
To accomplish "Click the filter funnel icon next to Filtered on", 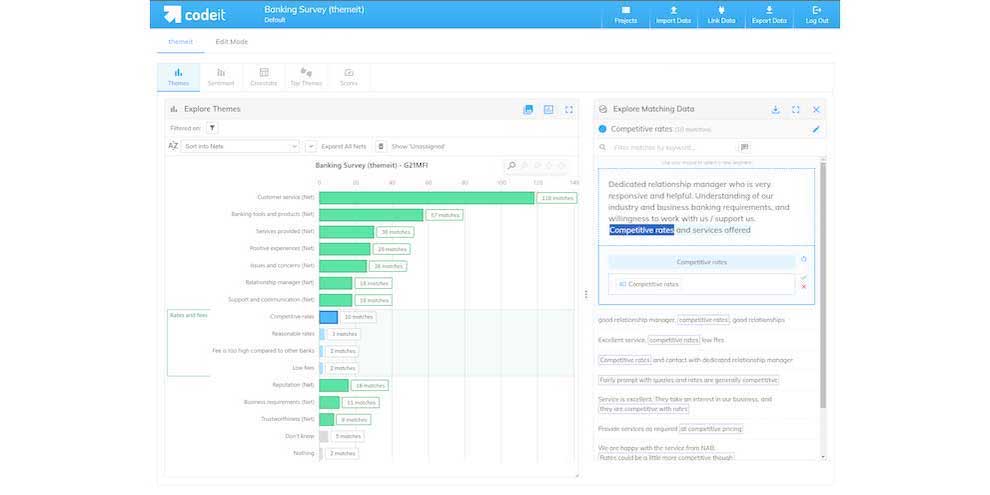I will click(x=212, y=128).
